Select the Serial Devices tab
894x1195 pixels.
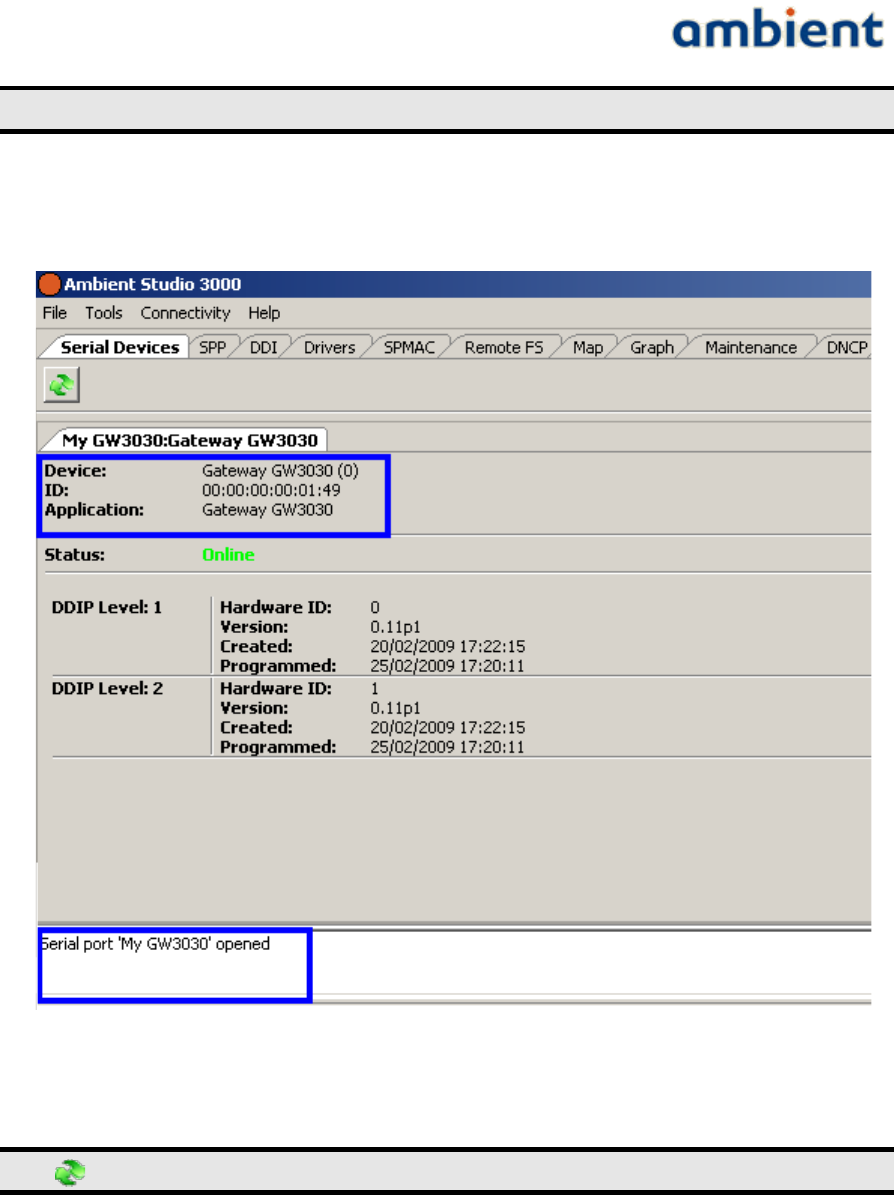click(x=120, y=348)
